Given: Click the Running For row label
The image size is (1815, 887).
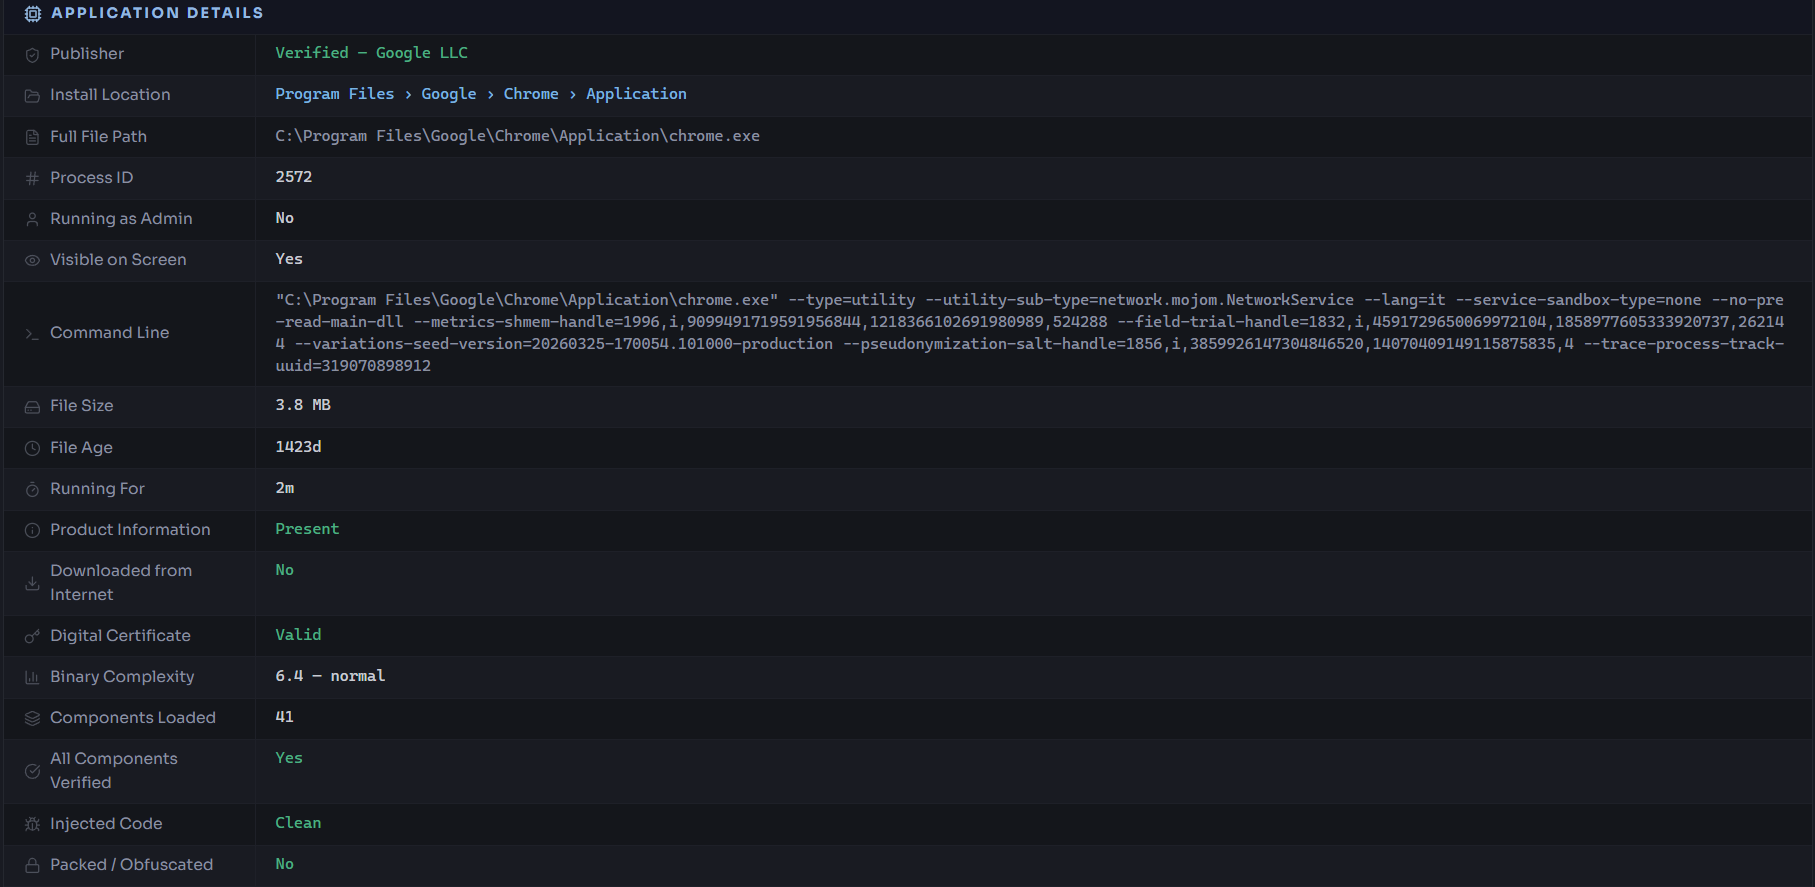Looking at the screenshot, I should click(97, 489).
